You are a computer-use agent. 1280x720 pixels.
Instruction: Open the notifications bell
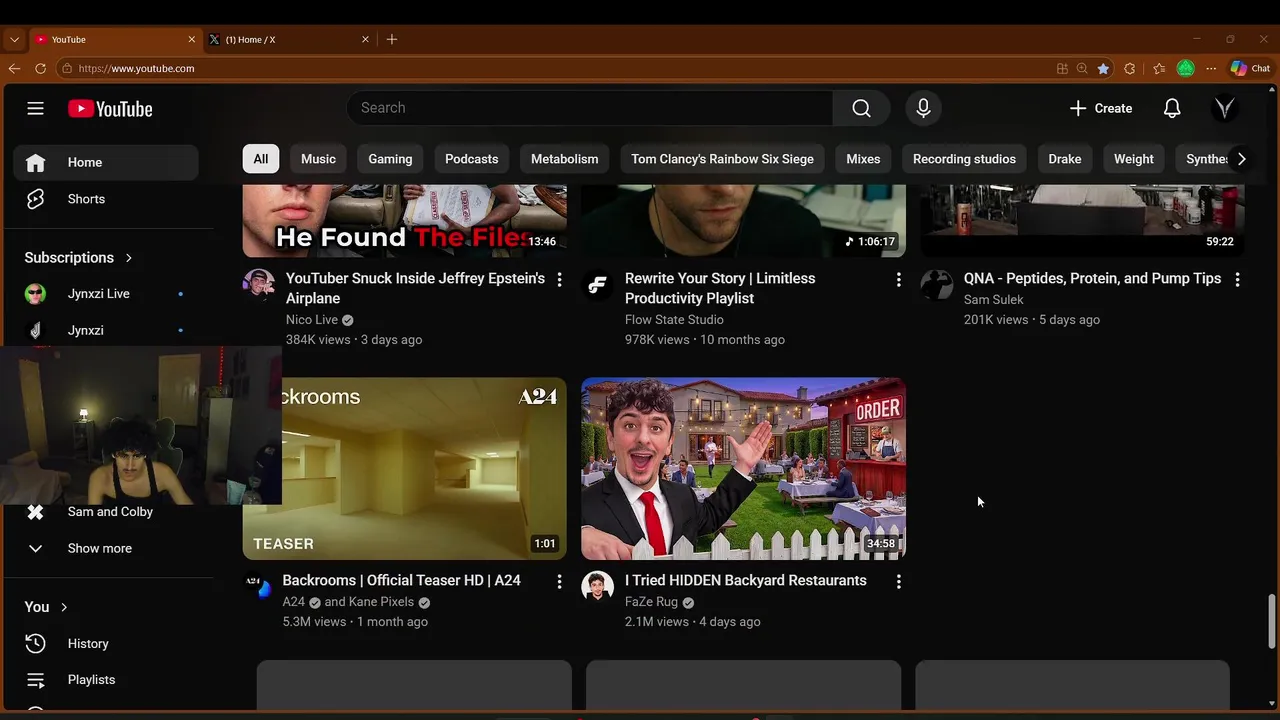(1172, 108)
